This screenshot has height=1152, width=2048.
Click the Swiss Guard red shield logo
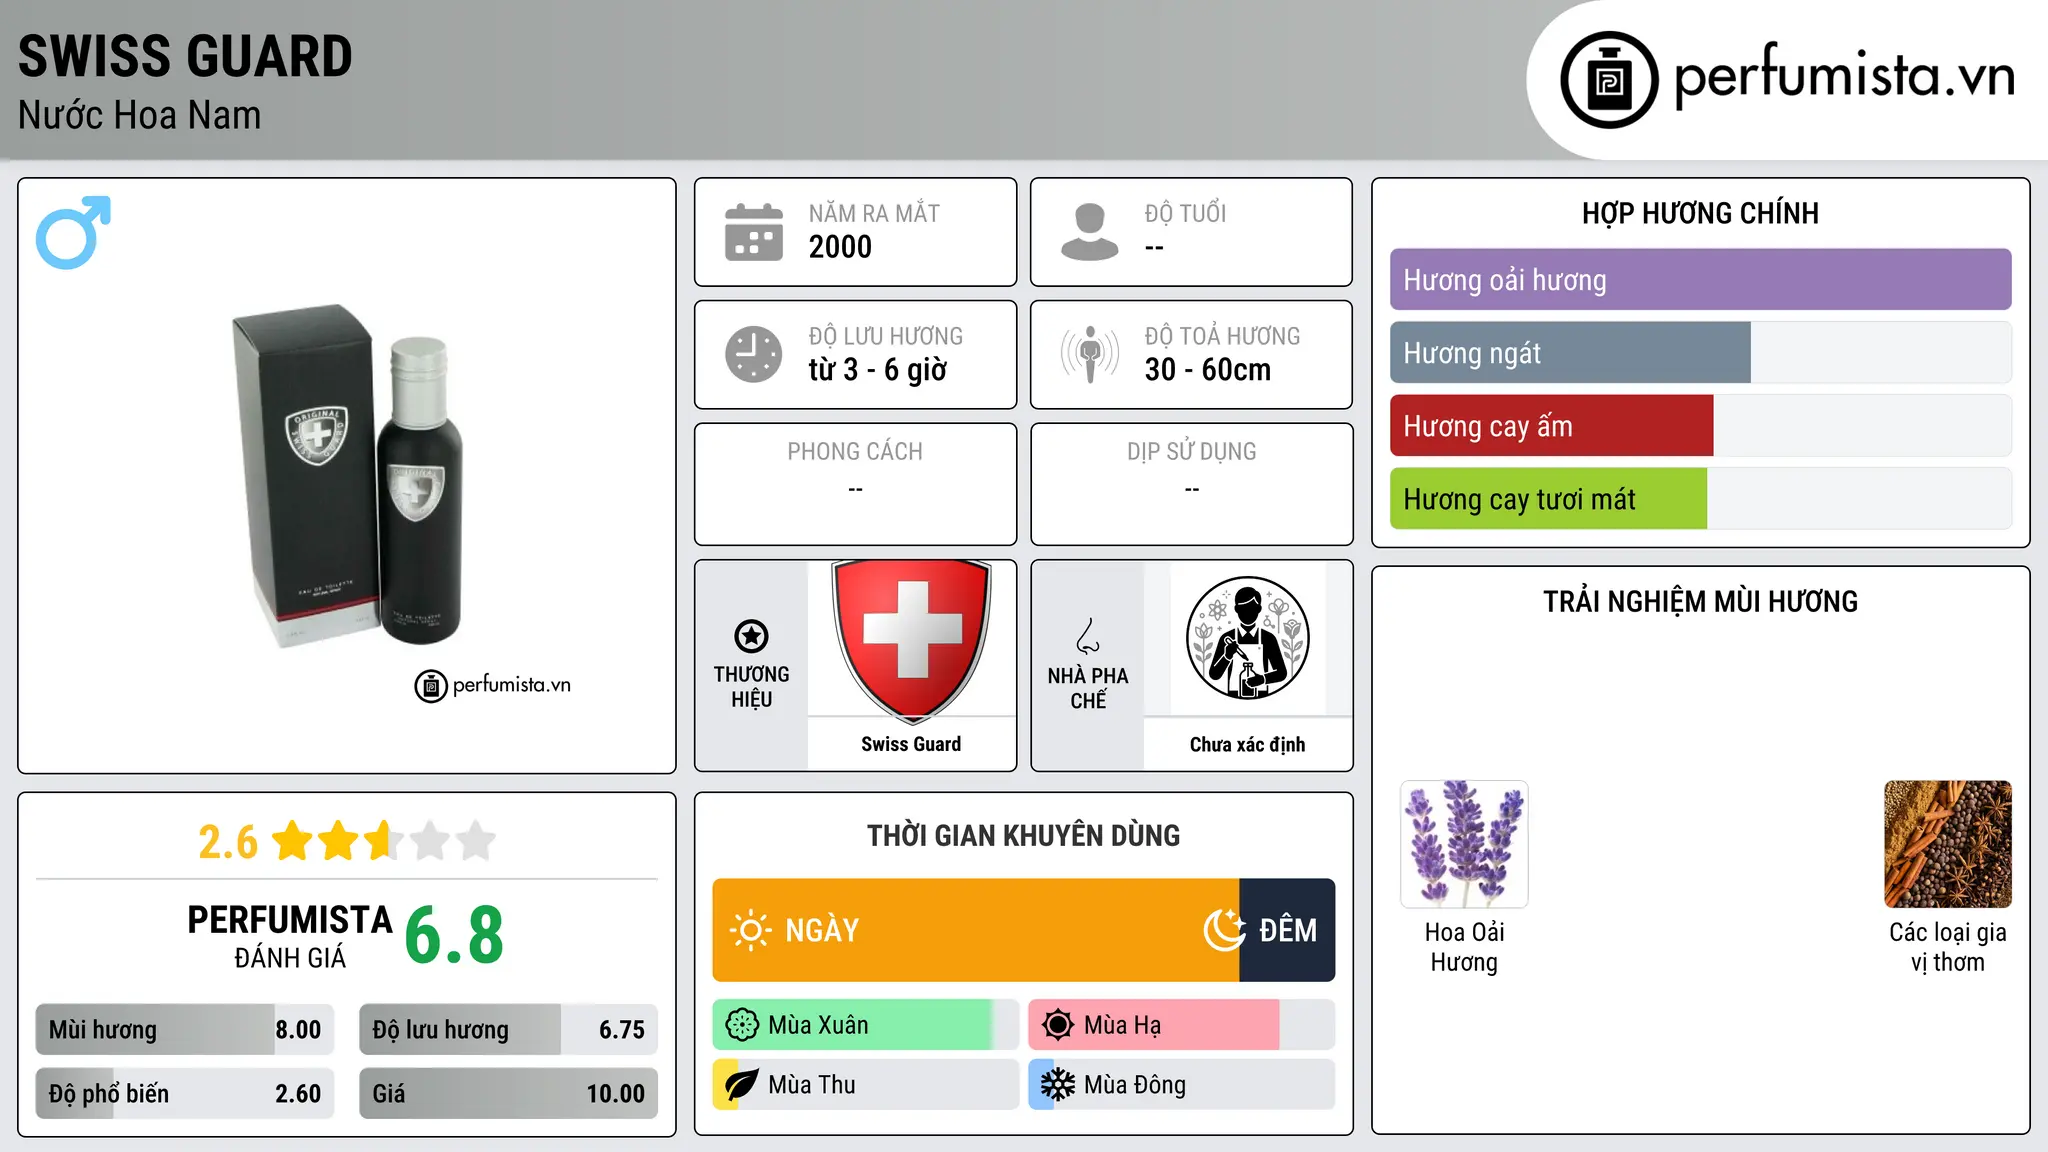(x=912, y=640)
